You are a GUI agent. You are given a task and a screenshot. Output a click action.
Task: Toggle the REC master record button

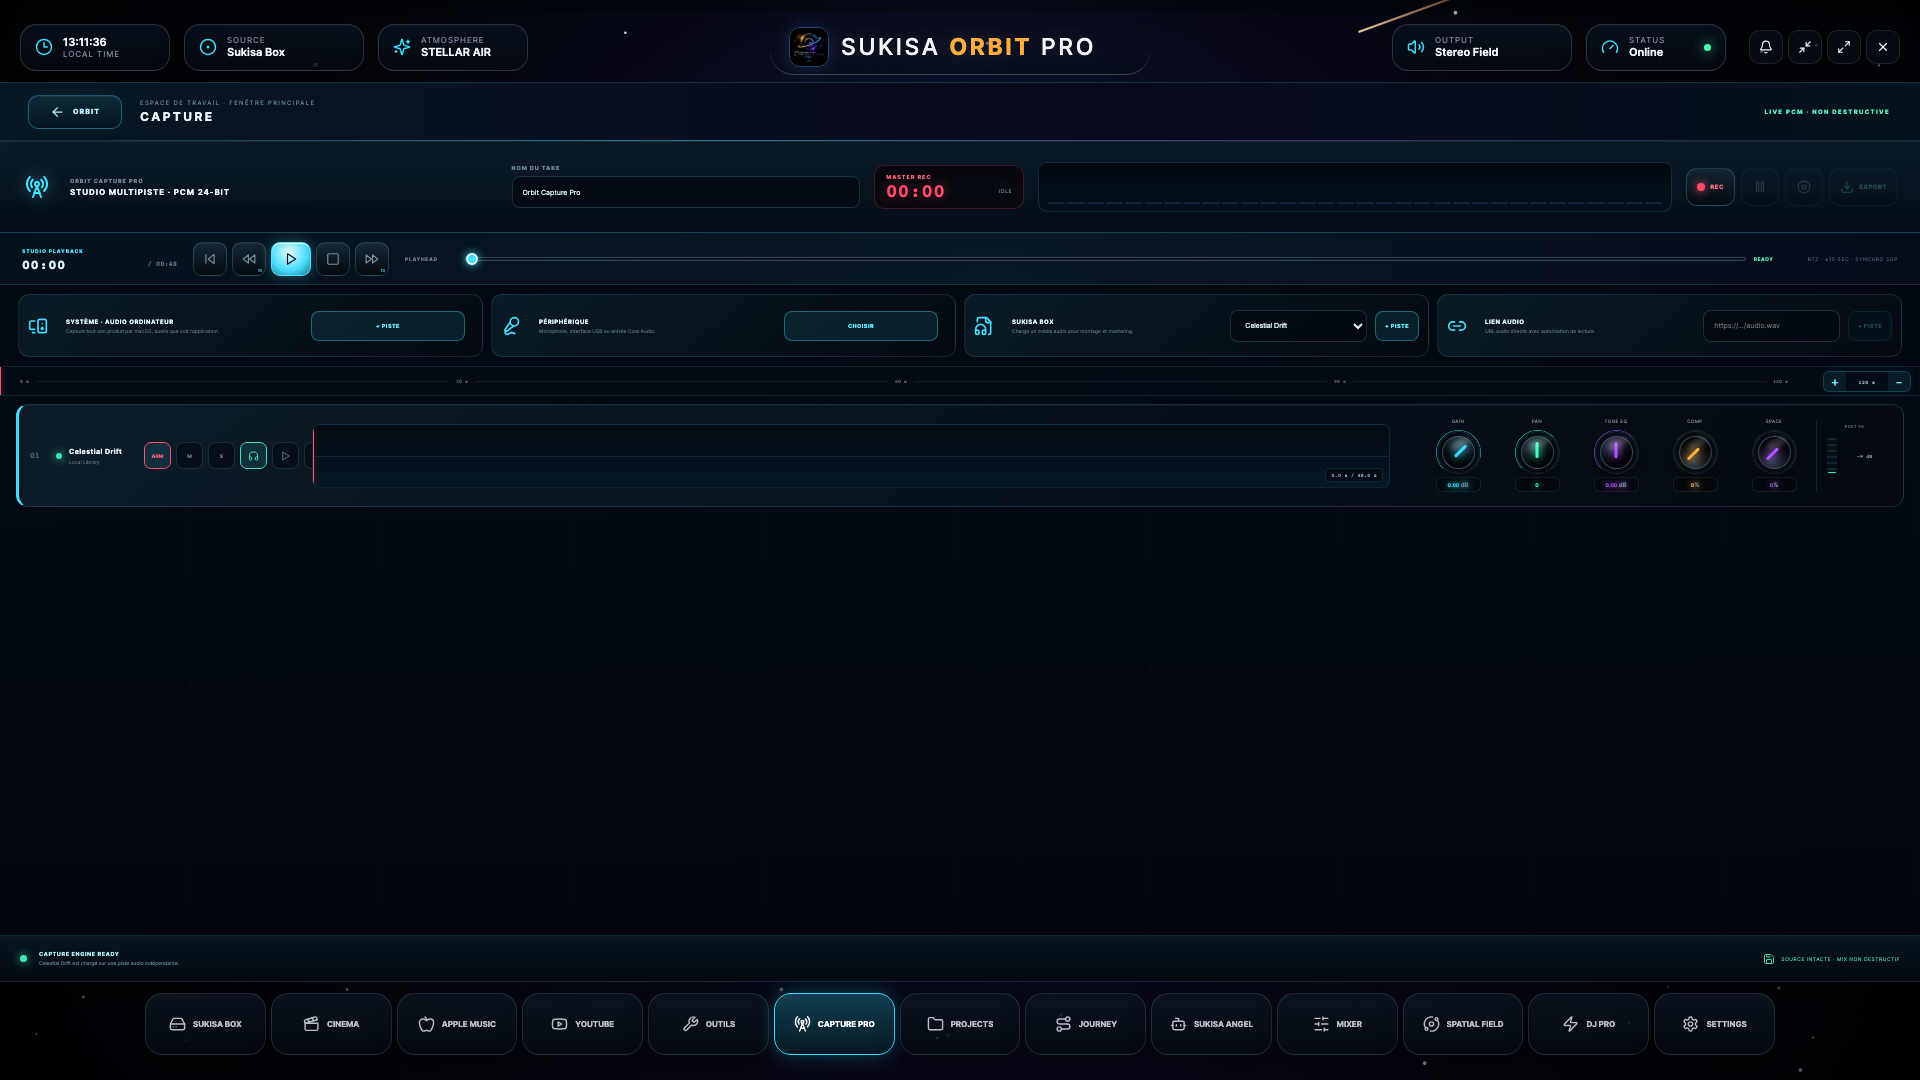click(1710, 187)
